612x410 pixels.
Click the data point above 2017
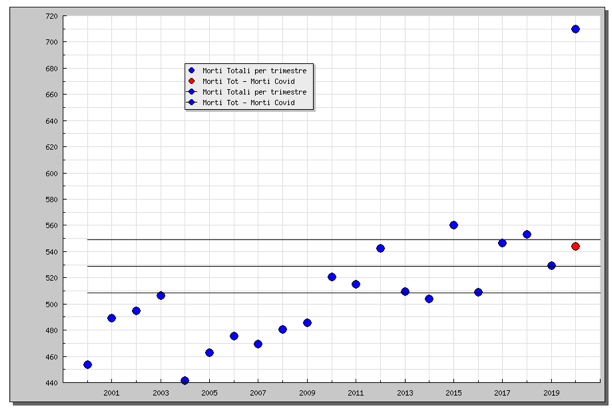[x=502, y=243]
